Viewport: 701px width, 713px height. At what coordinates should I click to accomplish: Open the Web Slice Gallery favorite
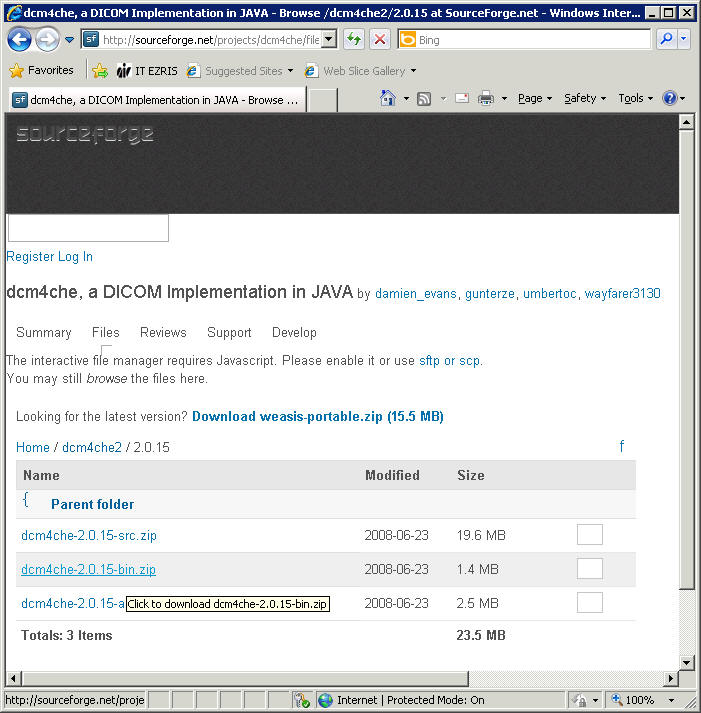(361, 71)
